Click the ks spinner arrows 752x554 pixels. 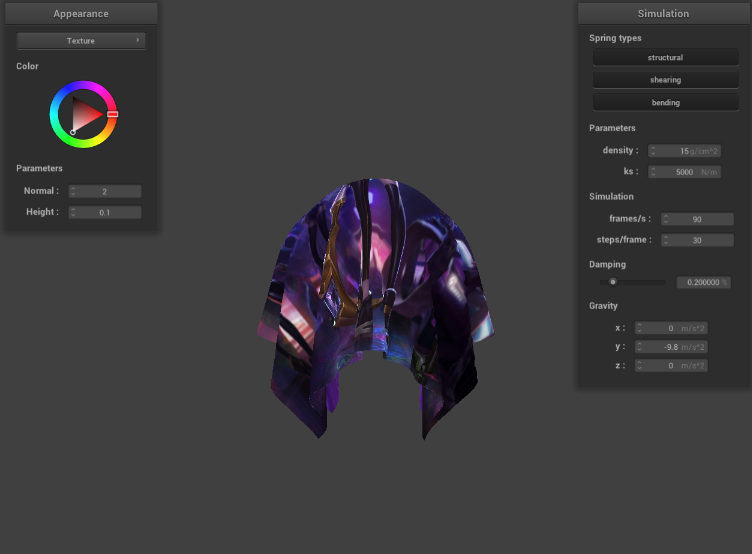[653, 172]
